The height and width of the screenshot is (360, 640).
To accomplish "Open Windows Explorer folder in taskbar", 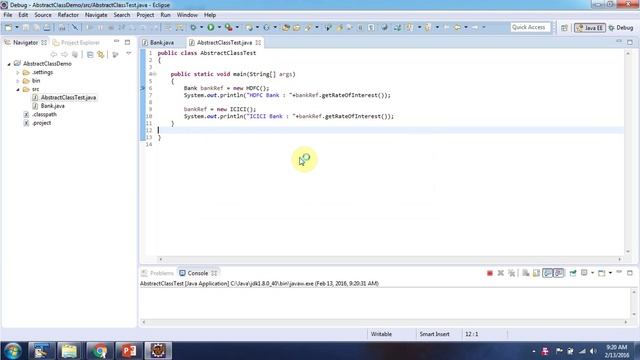I will coord(69,351).
